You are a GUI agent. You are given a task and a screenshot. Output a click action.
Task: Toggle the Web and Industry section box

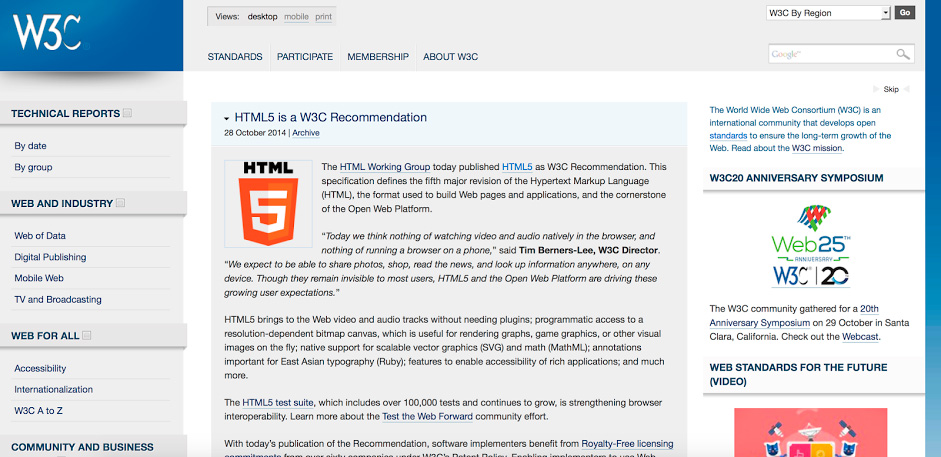(120, 203)
